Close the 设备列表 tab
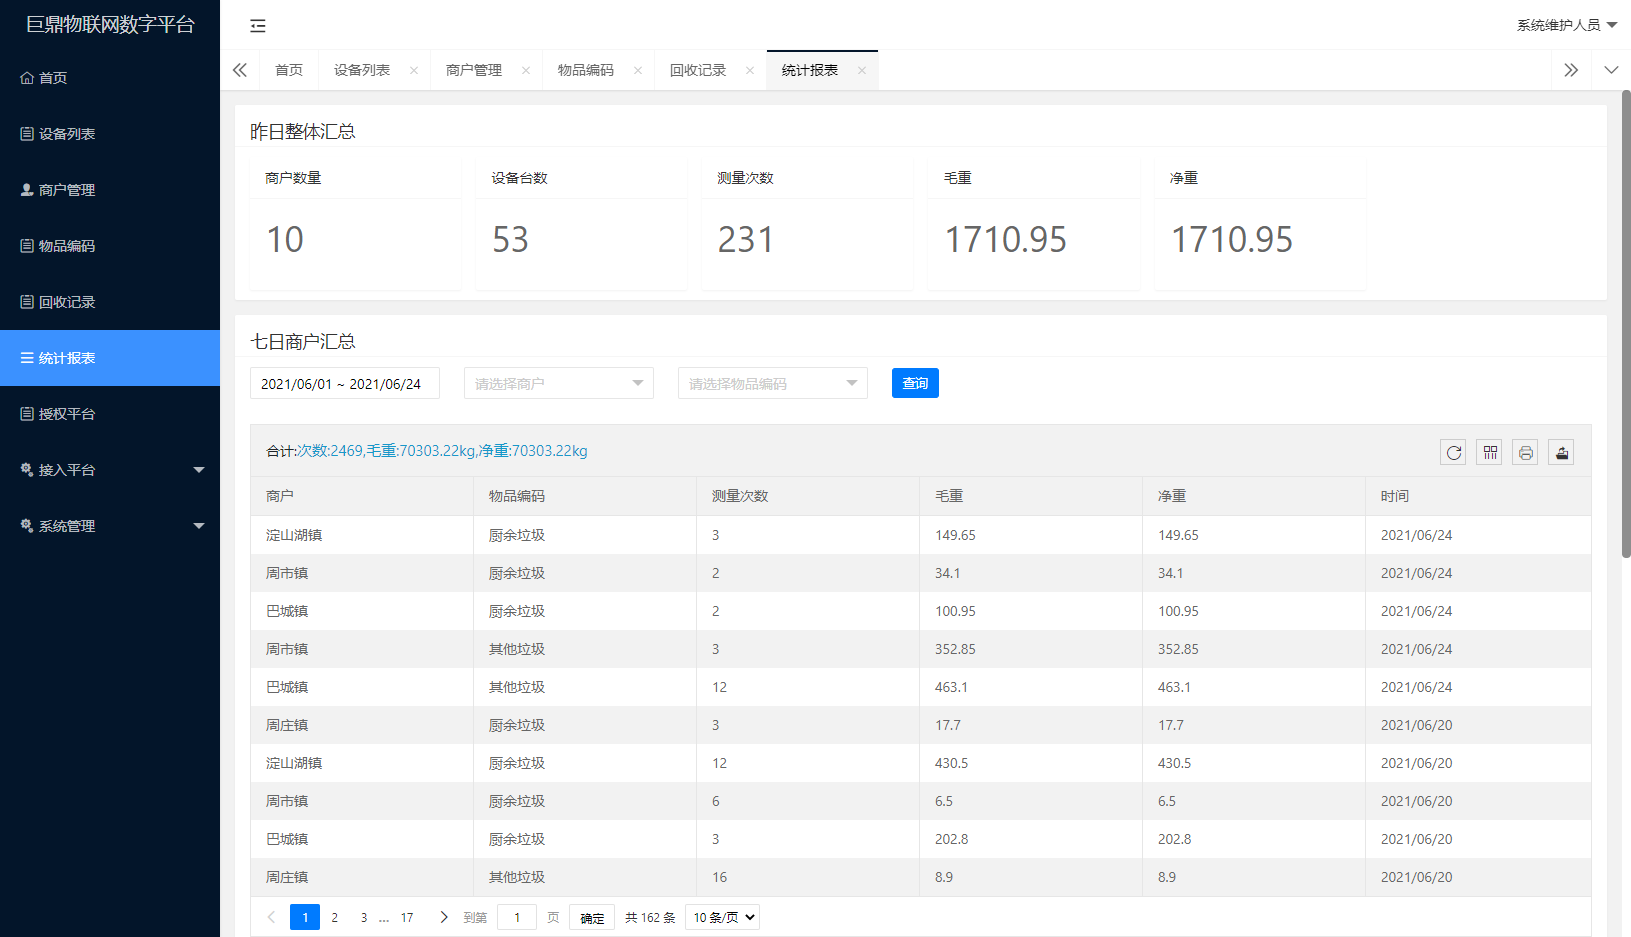1631x937 pixels. (414, 71)
